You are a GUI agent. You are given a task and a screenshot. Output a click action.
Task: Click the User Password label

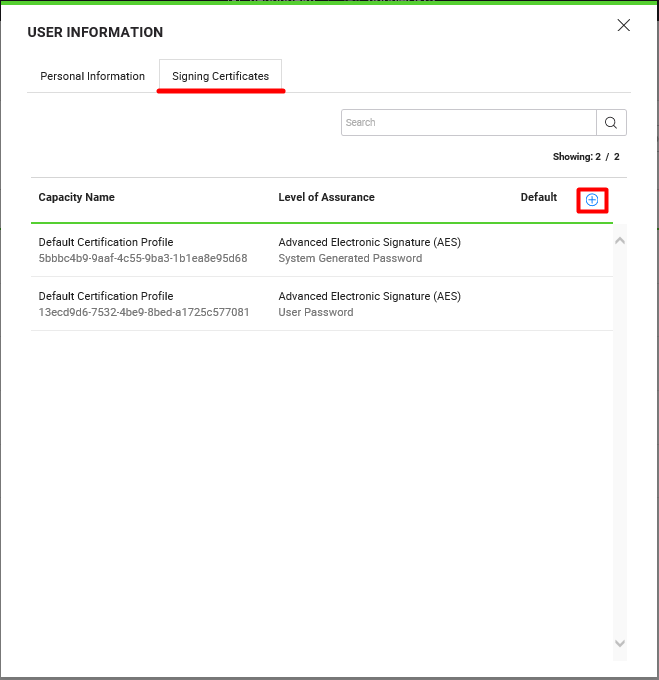point(315,312)
